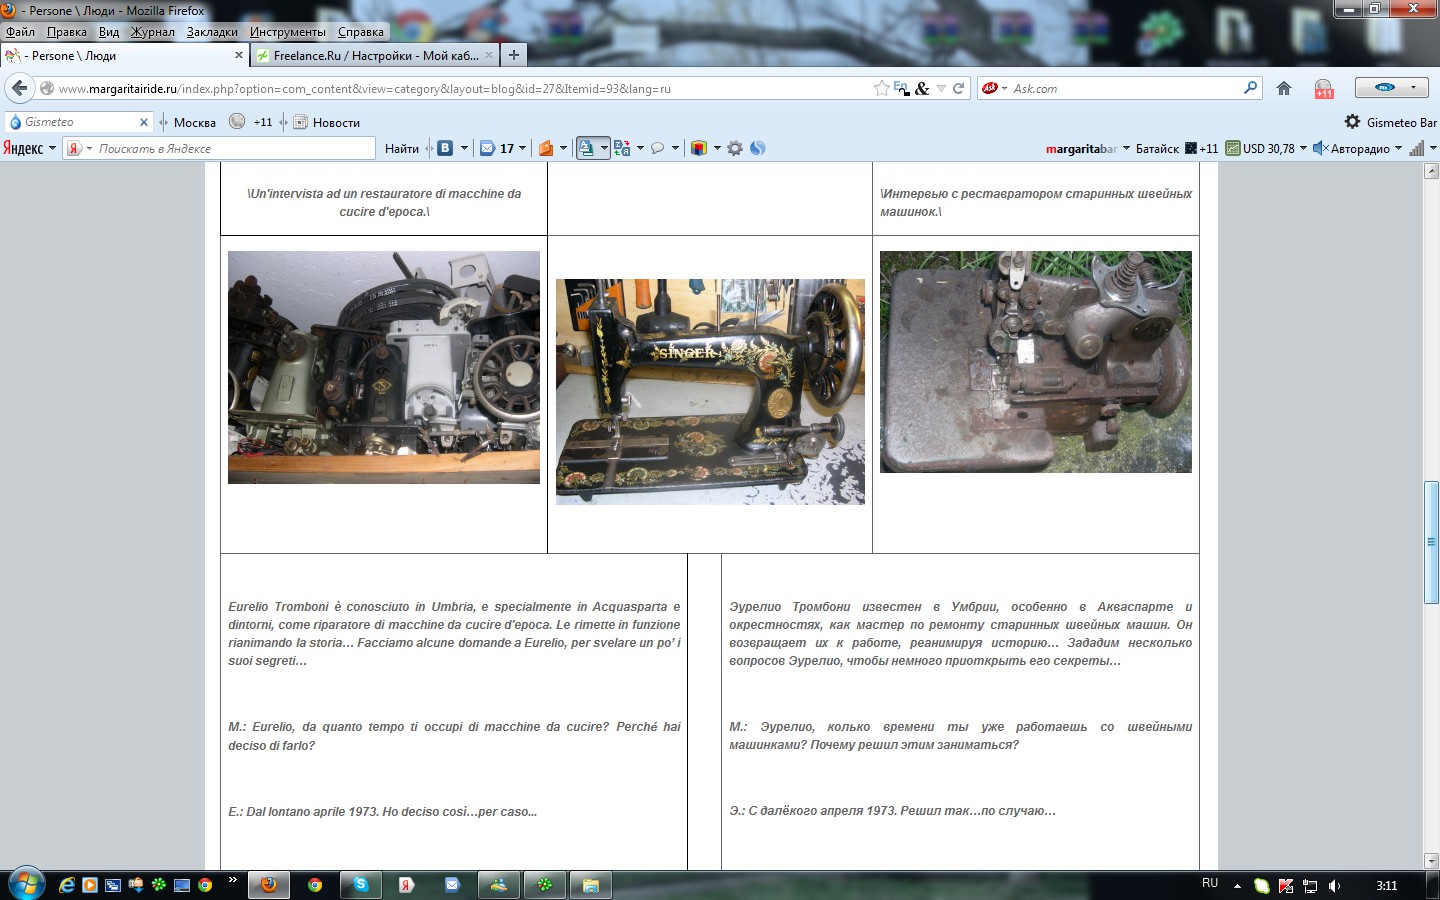This screenshot has width=1440, height=900.
Task: Go to the Firefox home page icon
Action: click(x=1284, y=88)
